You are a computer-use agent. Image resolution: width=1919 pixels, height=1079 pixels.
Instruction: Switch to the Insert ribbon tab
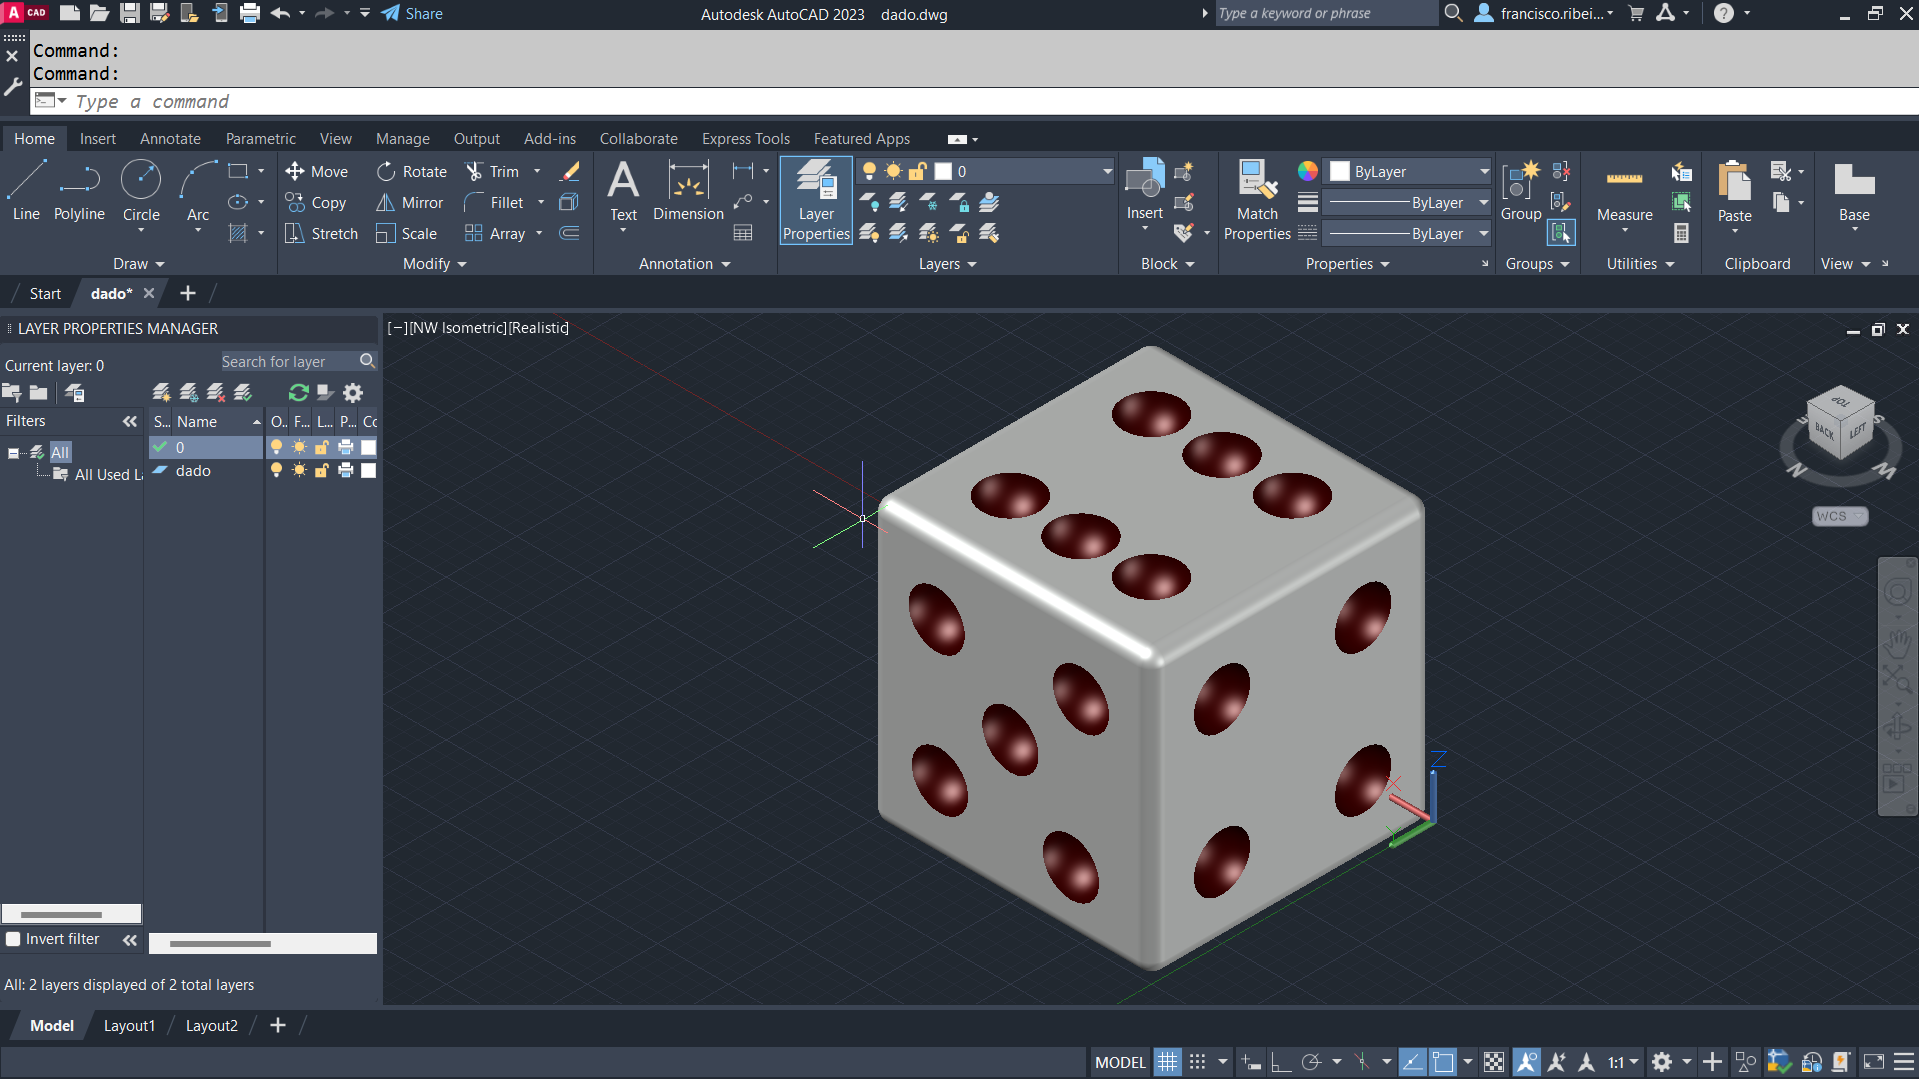pos(98,139)
